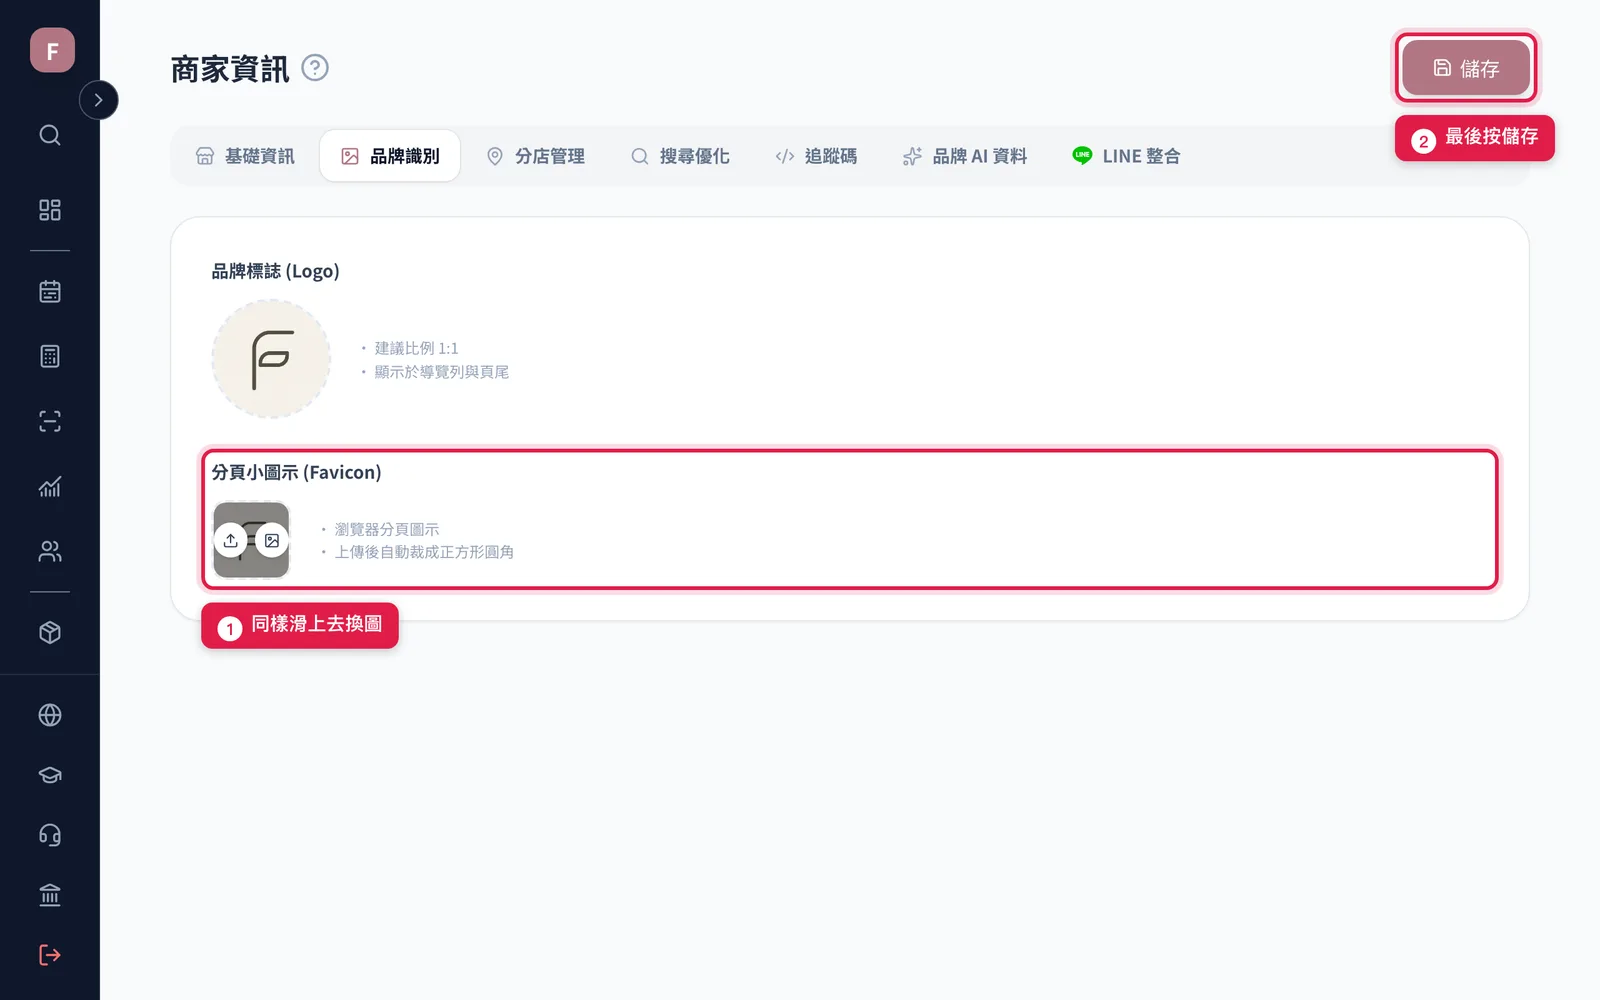This screenshot has width=1600, height=1000.
Task: Open the scan frame icon in sidebar
Action: (50, 421)
